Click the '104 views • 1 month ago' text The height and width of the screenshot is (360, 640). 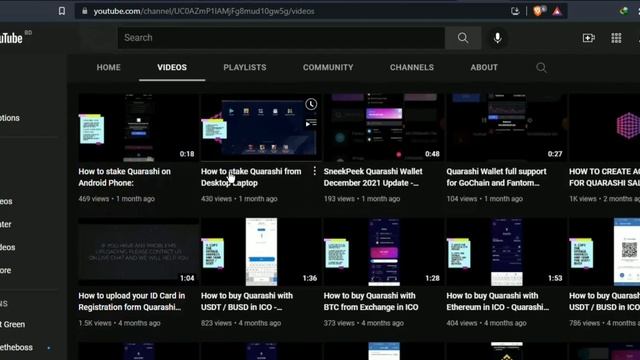[484, 199]
